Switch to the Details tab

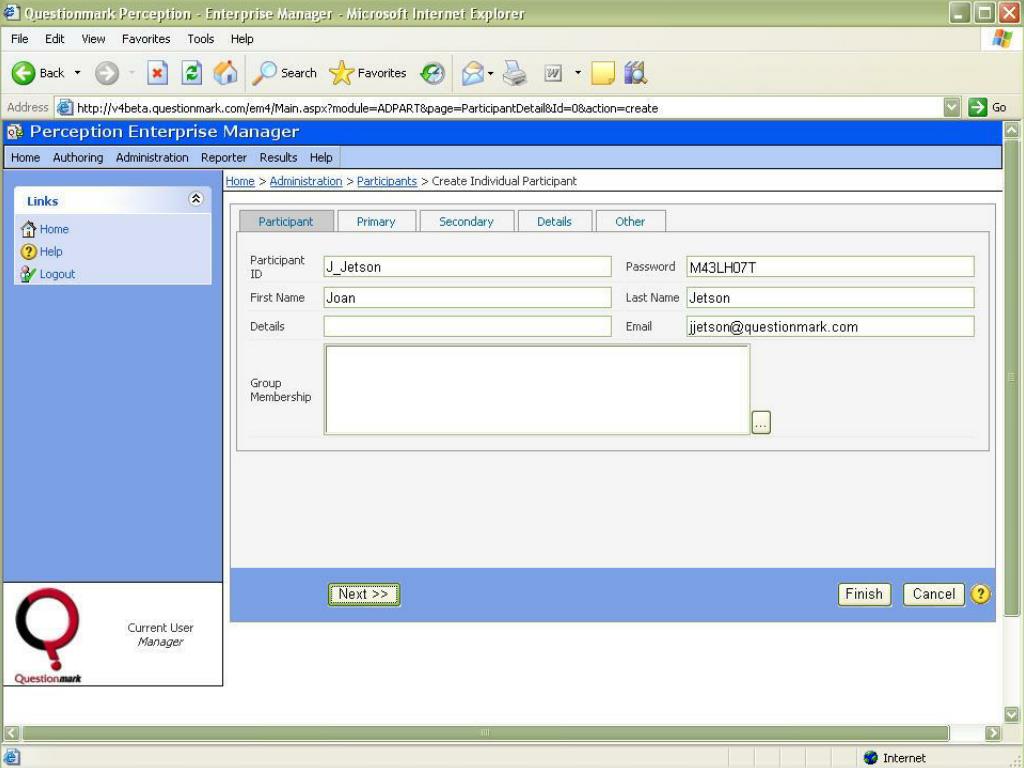[x=554, y=221]
